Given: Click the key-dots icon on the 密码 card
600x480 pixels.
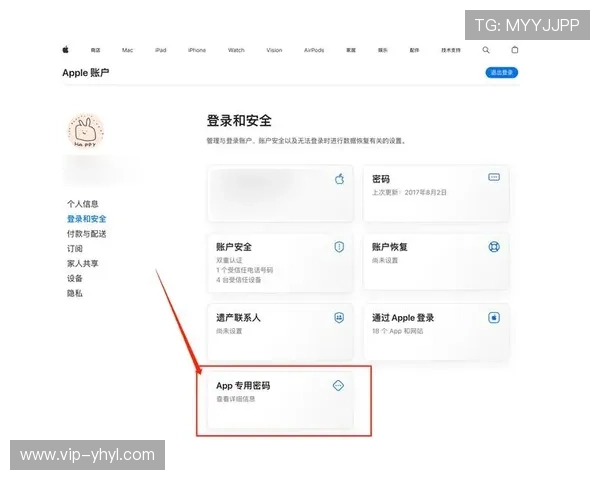Looking at the screenshot, I should pyautogui.click(x=494, y=177).
